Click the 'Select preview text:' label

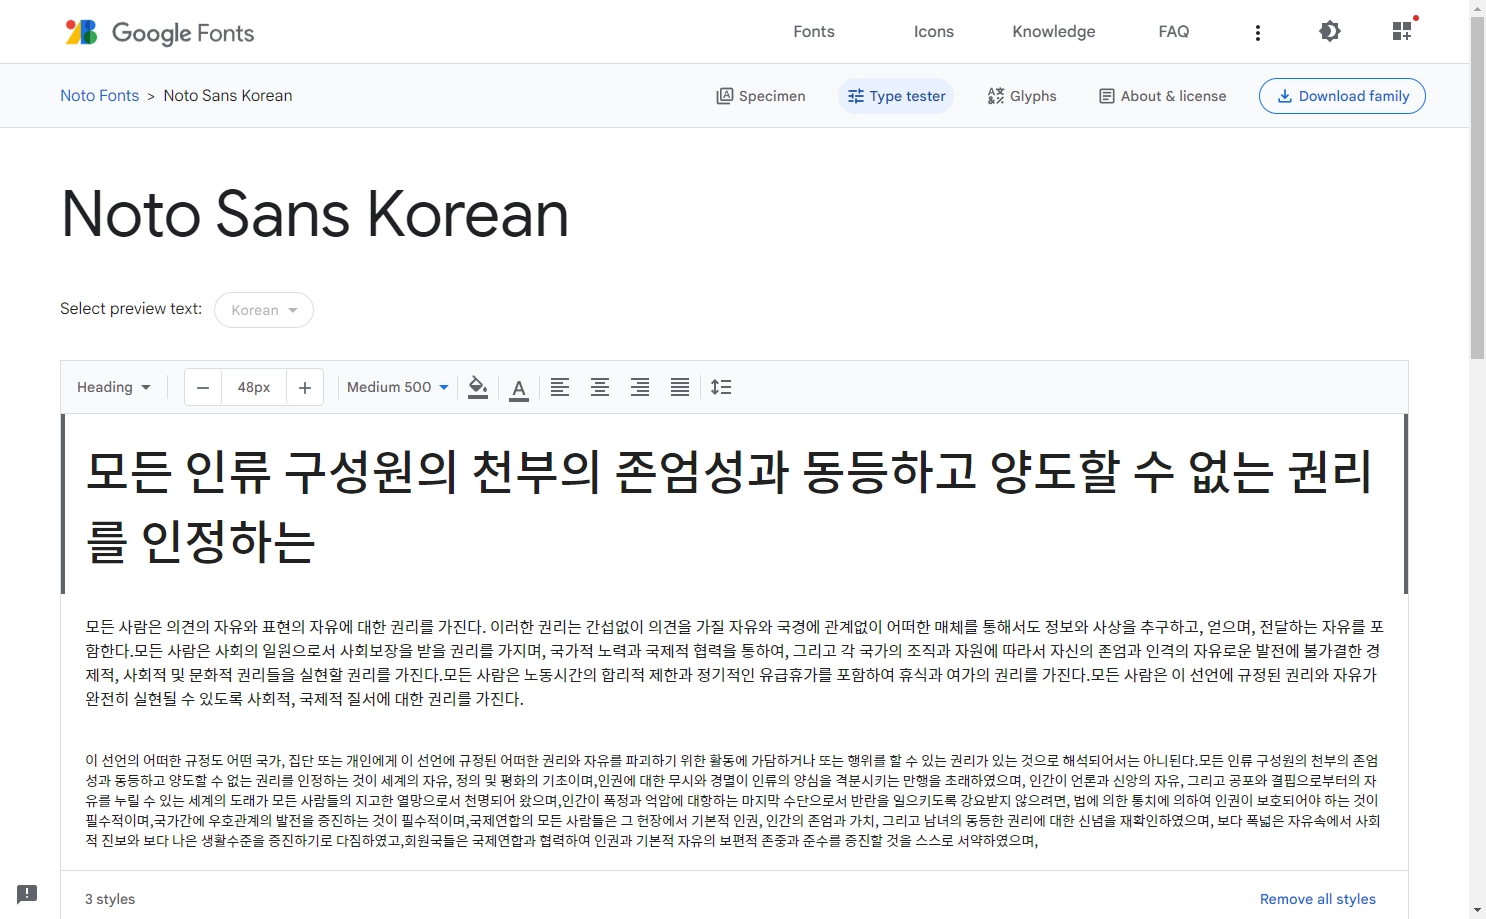point(131,308)
